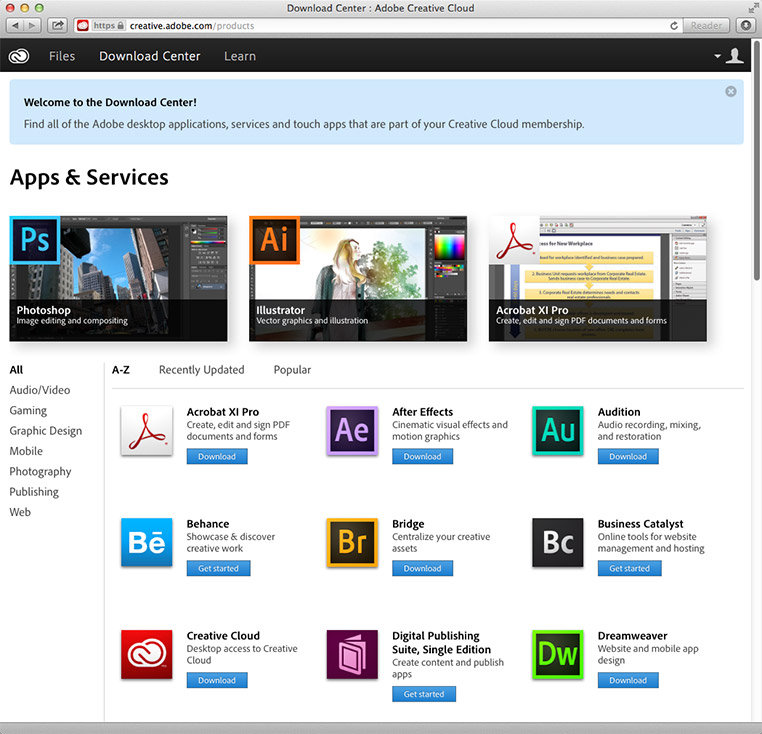762x734 pixels.
Task: Click the Creative Cloud logo in header
Action: pyautogui.click(x=19, y=56)
